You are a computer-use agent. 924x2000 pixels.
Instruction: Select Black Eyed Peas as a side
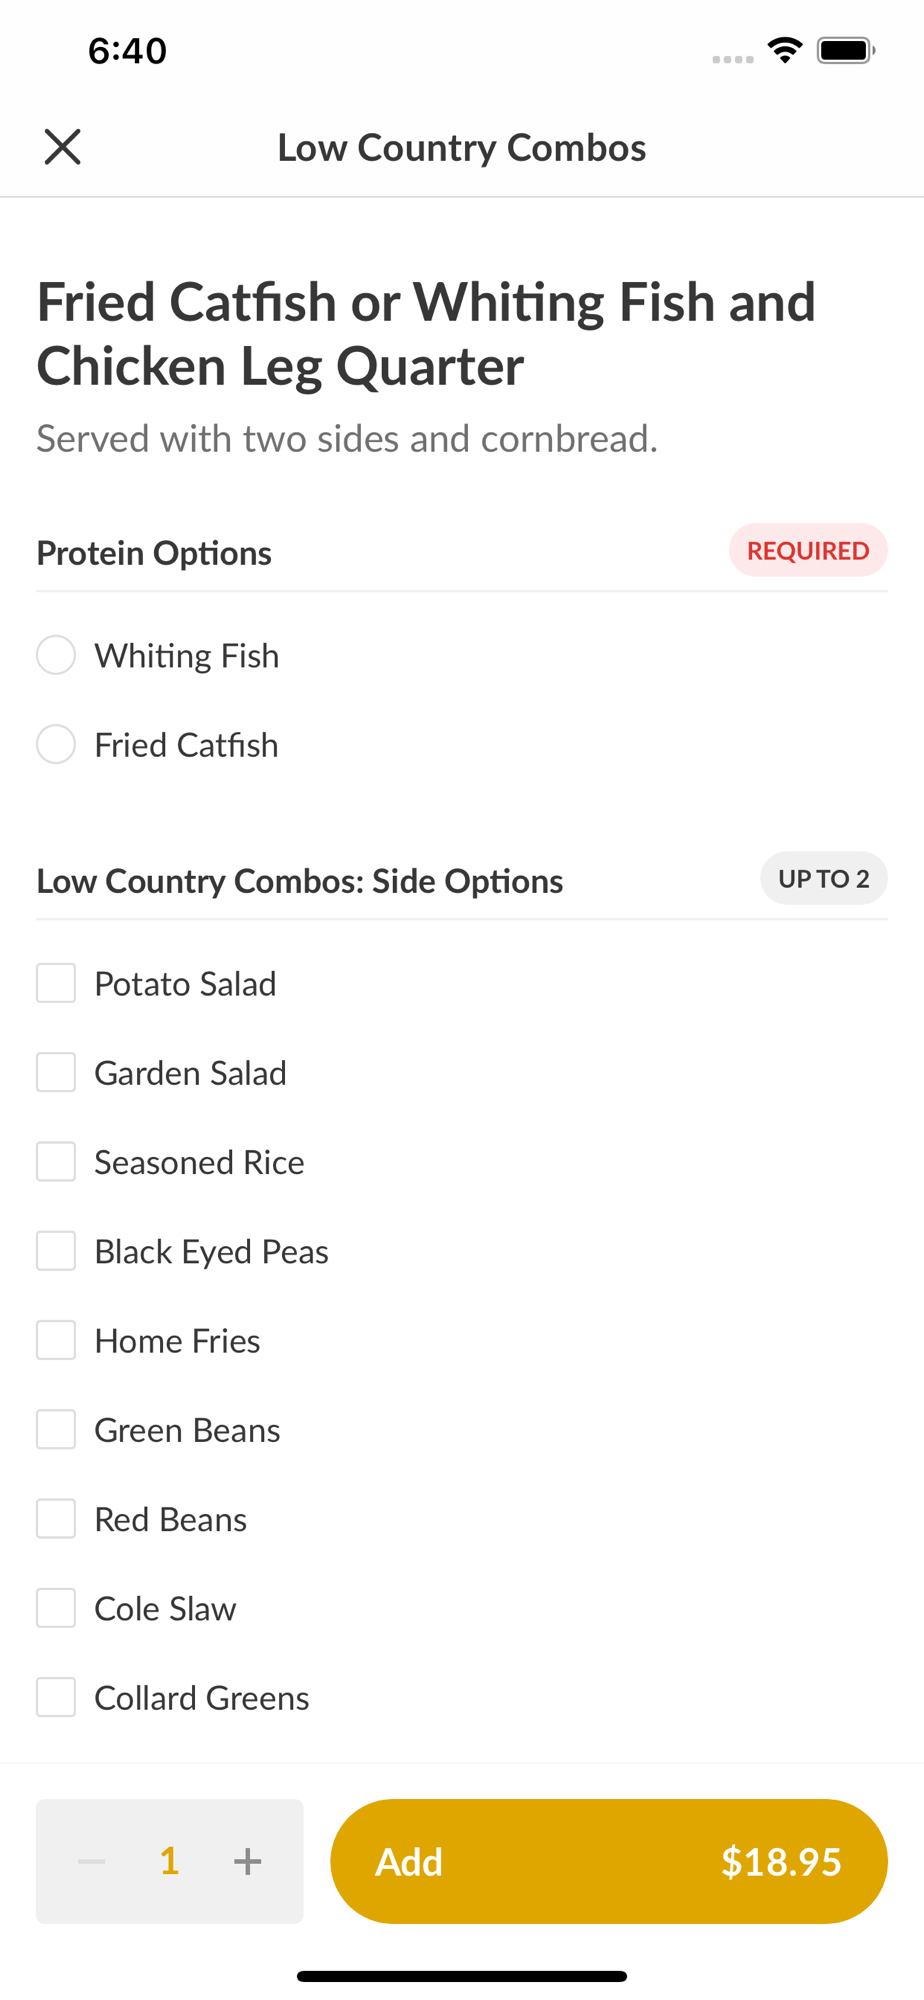pos(56,1251)
